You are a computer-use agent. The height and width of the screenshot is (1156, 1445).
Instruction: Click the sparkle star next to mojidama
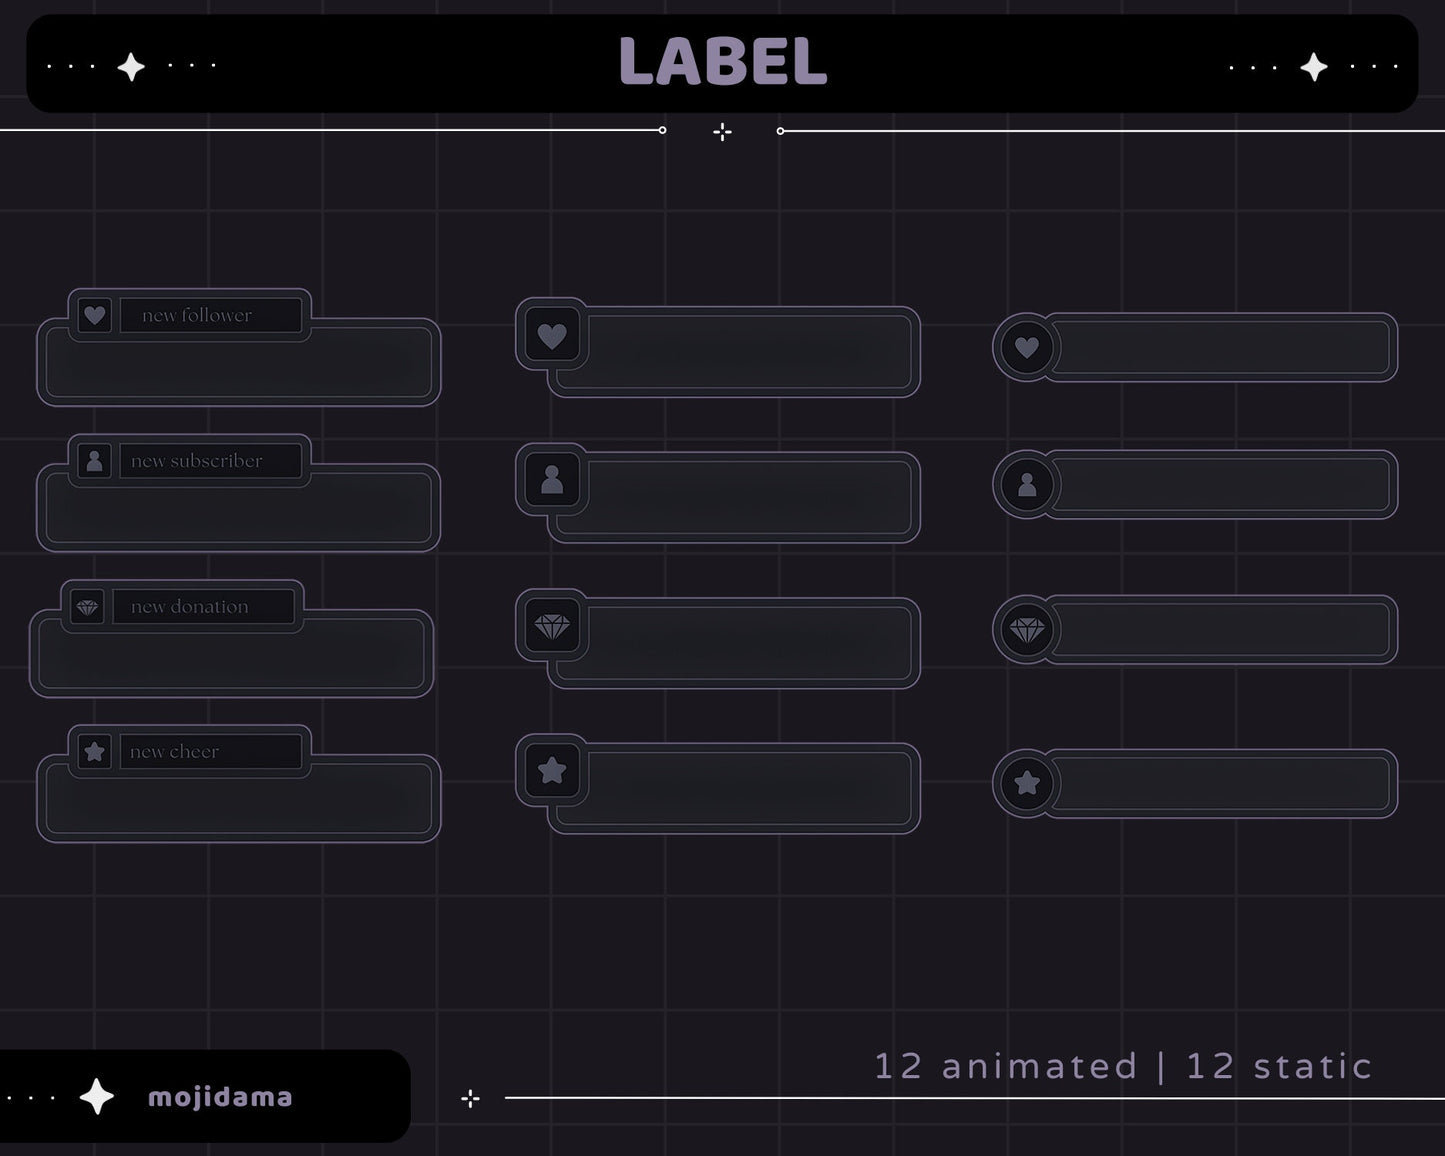[x=97, y=1097]
